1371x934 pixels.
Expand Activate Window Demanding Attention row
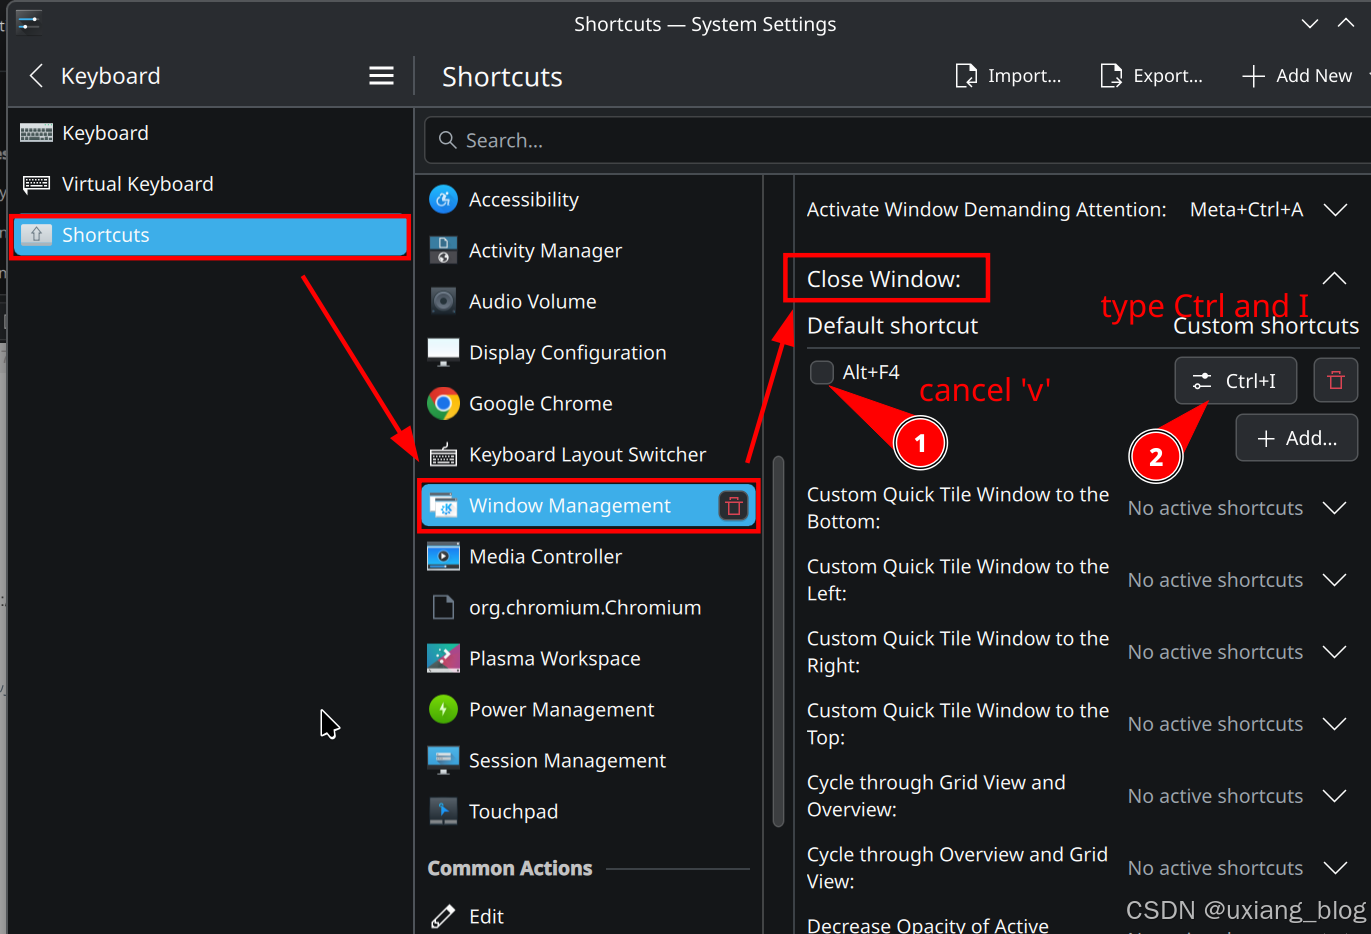(1335, 209)
